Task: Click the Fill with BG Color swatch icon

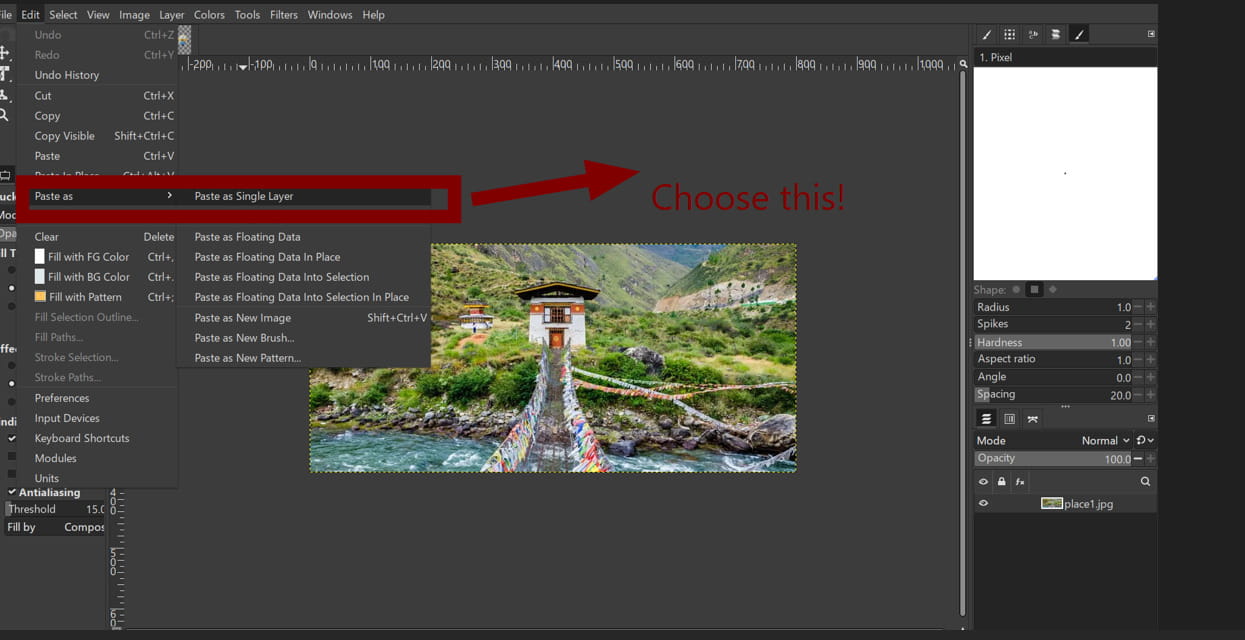Action: [x=40, y=277]
